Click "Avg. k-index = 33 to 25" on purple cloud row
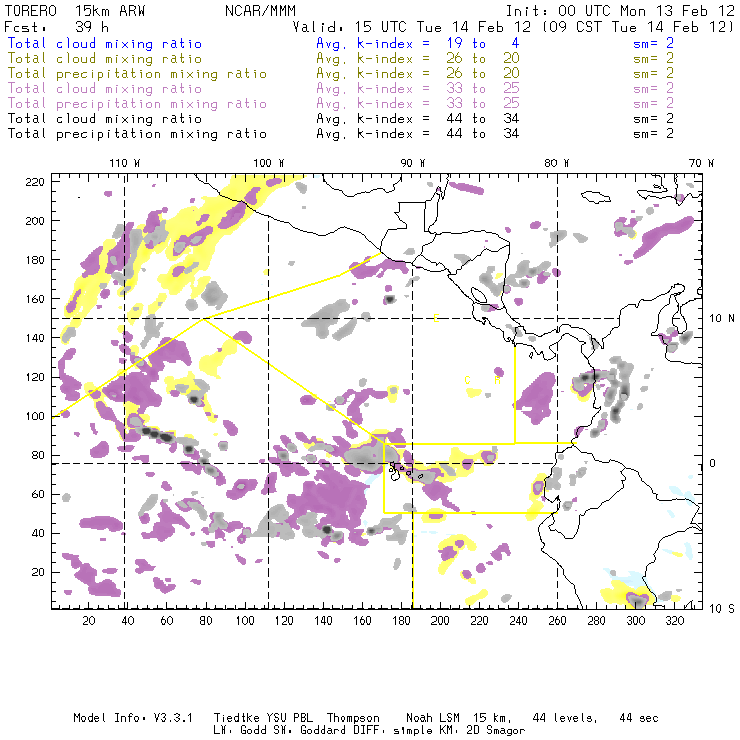Viewport: 740px width, 740px height. pos(418,89)
